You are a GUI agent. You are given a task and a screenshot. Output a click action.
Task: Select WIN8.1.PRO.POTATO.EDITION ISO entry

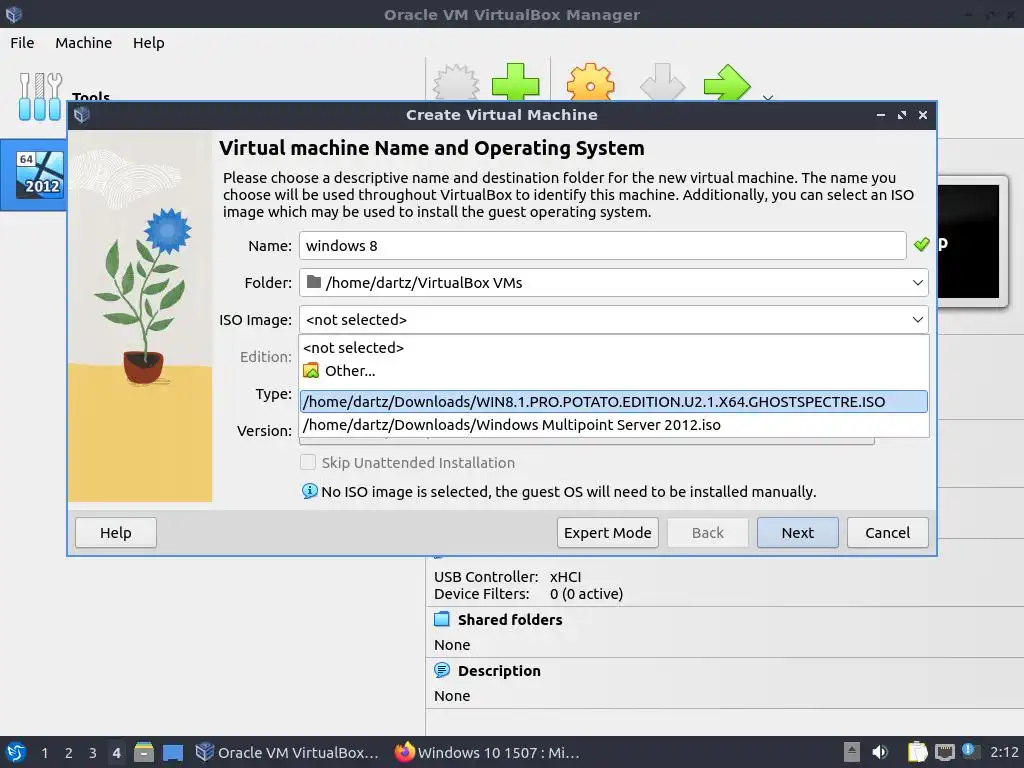click(614, 402)
